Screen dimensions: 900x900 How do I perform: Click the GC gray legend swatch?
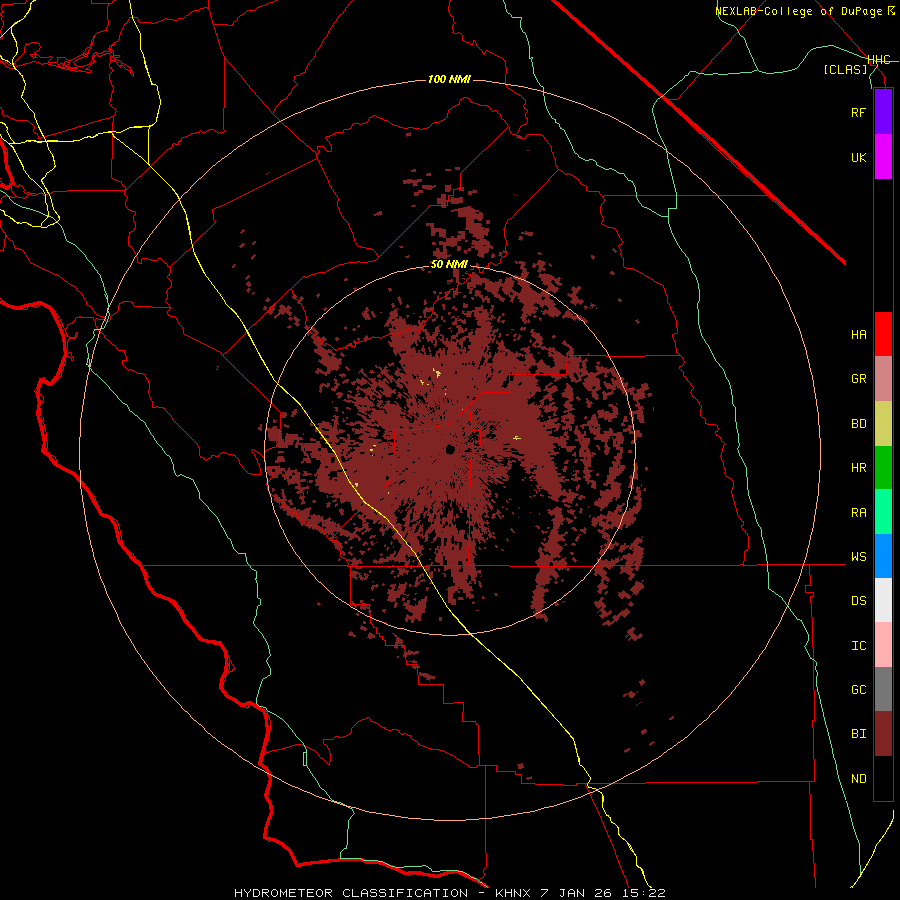883,689
